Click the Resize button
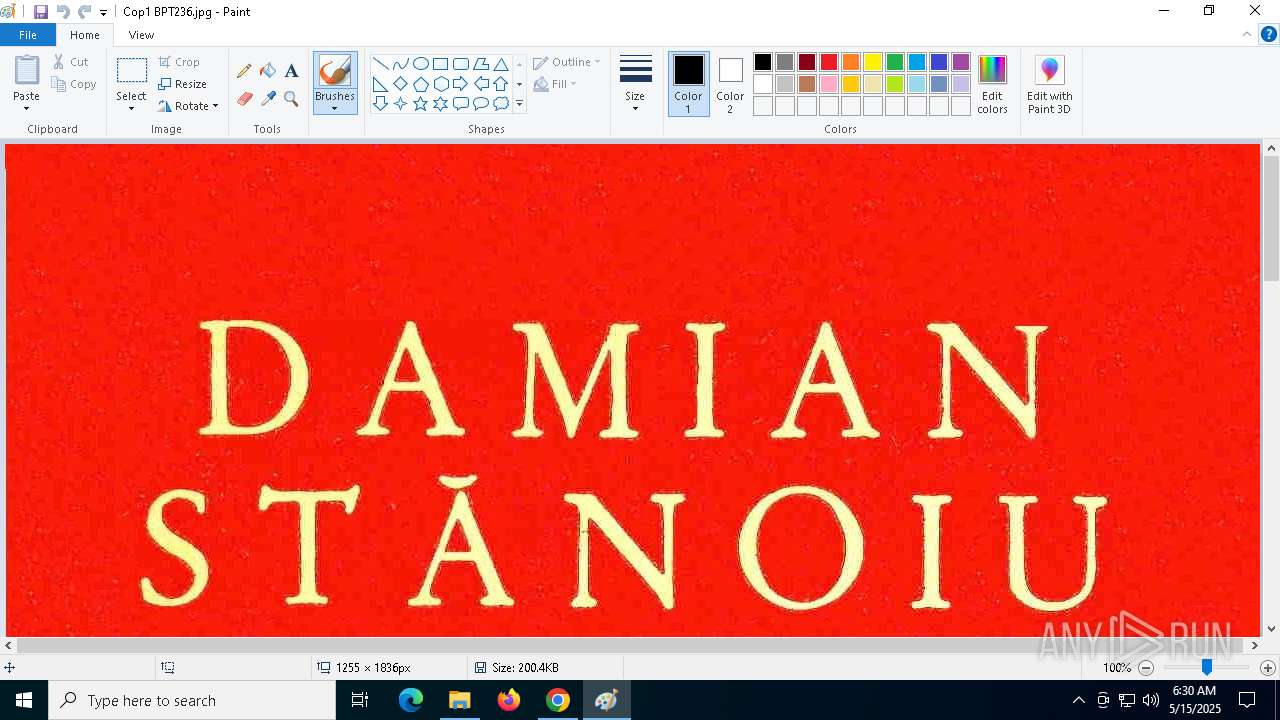The image size is (1280, 720). (x=182, y=84)
